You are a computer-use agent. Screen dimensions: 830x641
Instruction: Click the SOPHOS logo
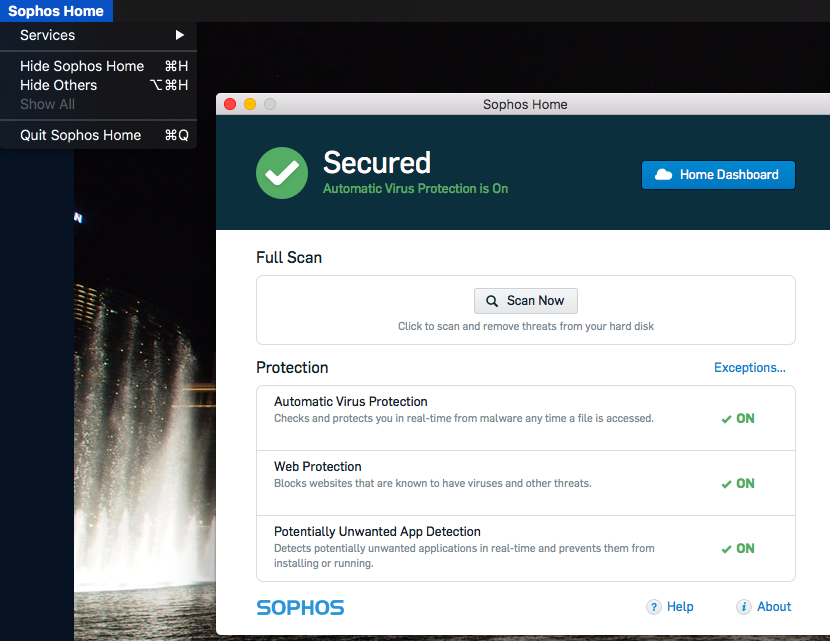point(300,608)
